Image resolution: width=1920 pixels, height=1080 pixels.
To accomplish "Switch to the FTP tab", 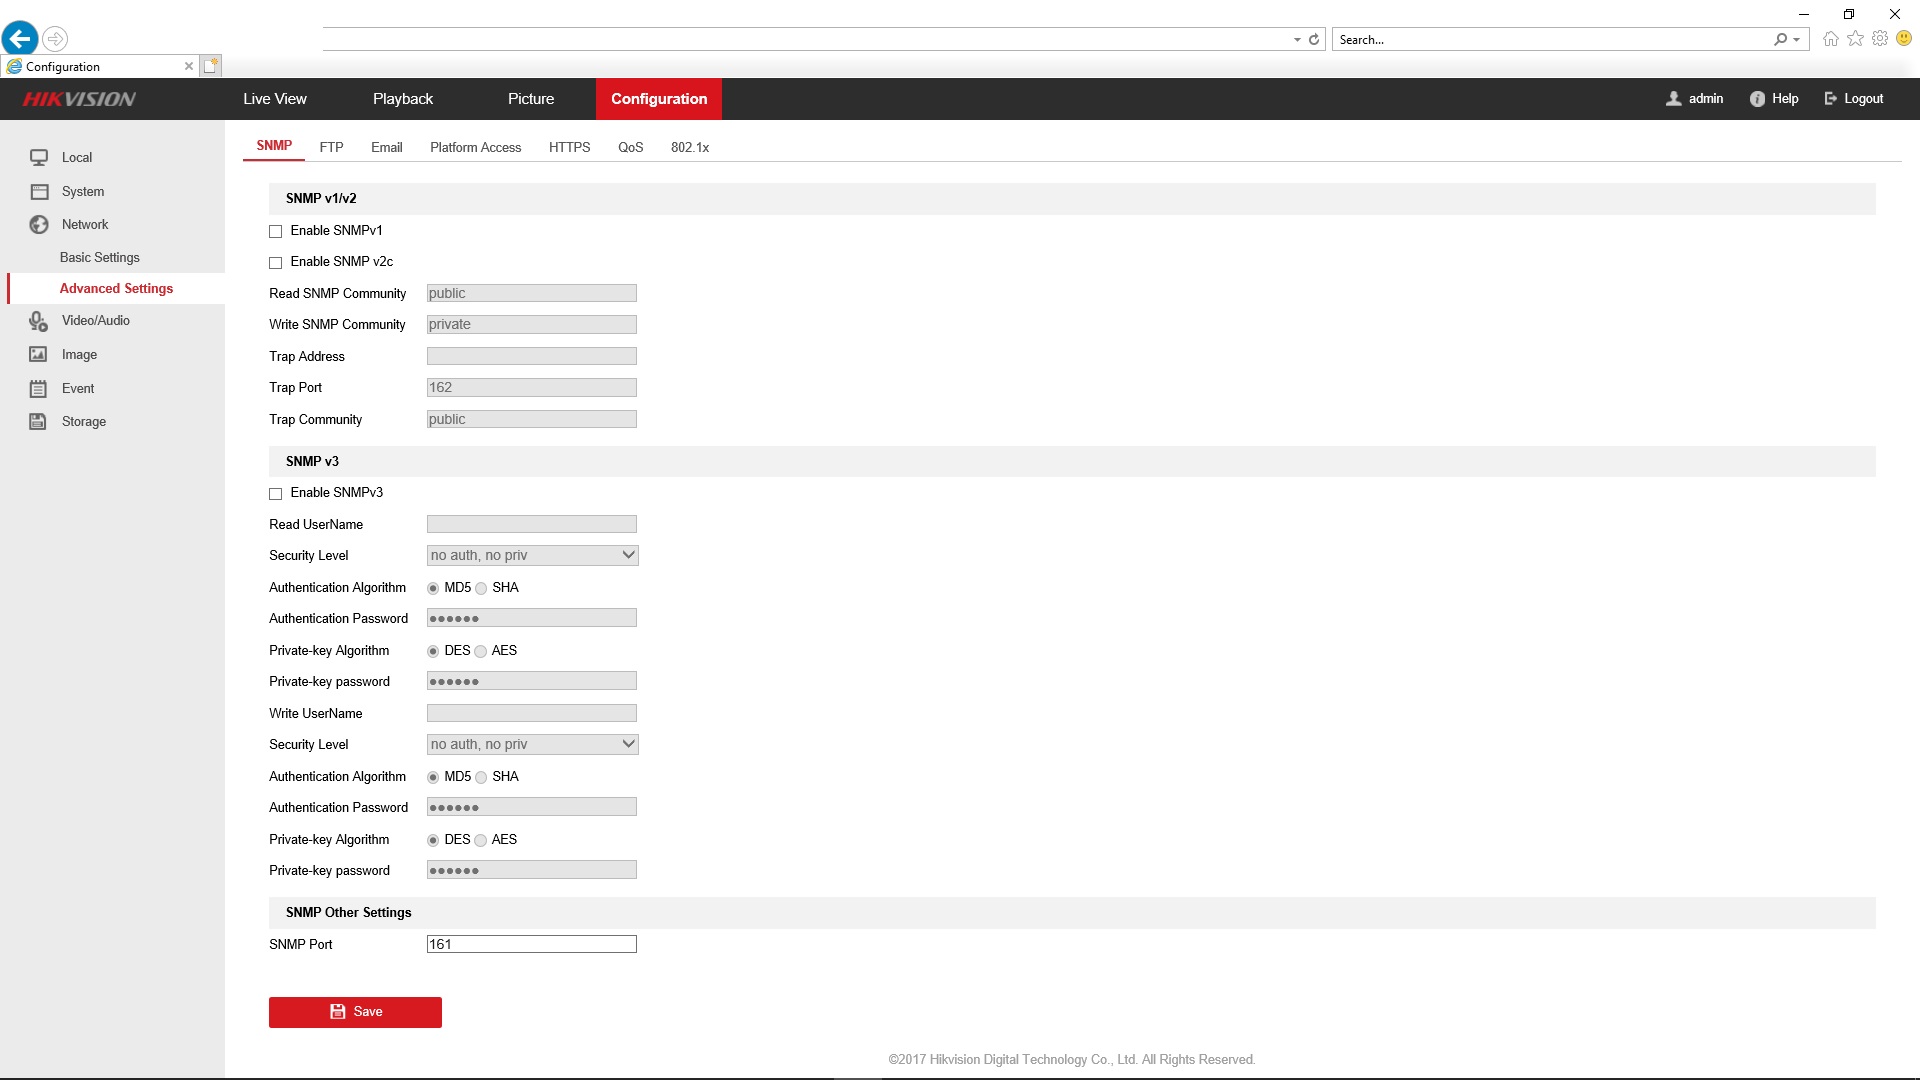I will pyautogui.click(x=331, y=147).
